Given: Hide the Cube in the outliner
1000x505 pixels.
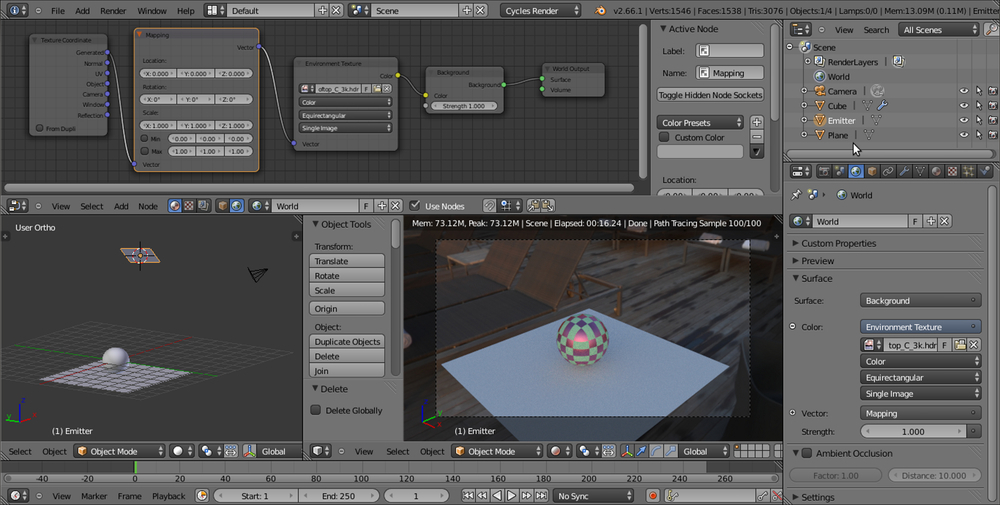Looking at the screenshot, I should tap(964, 105).
